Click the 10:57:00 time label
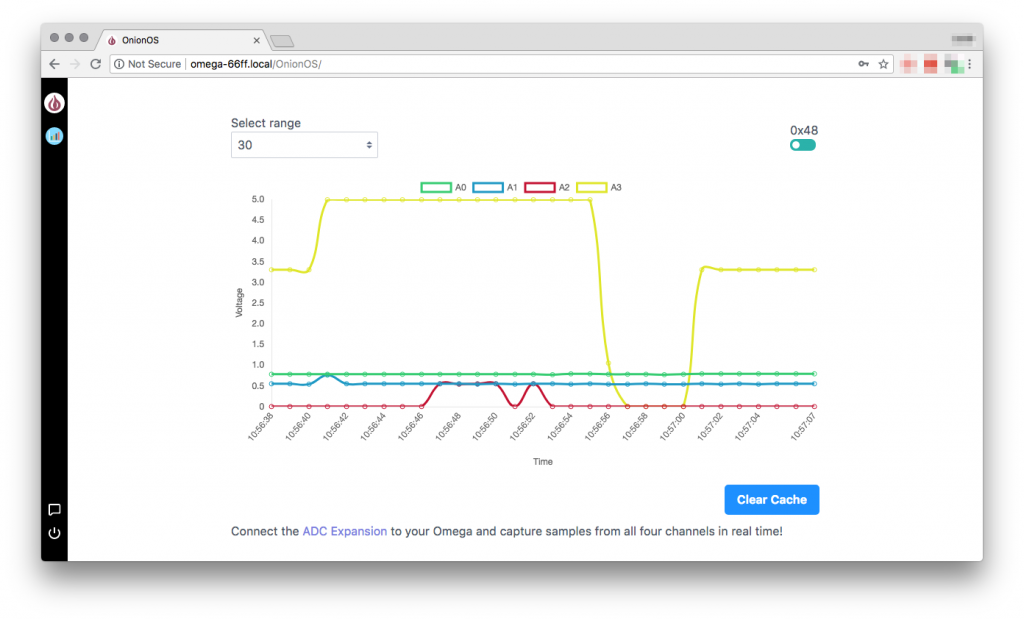 tap(672, 427)
